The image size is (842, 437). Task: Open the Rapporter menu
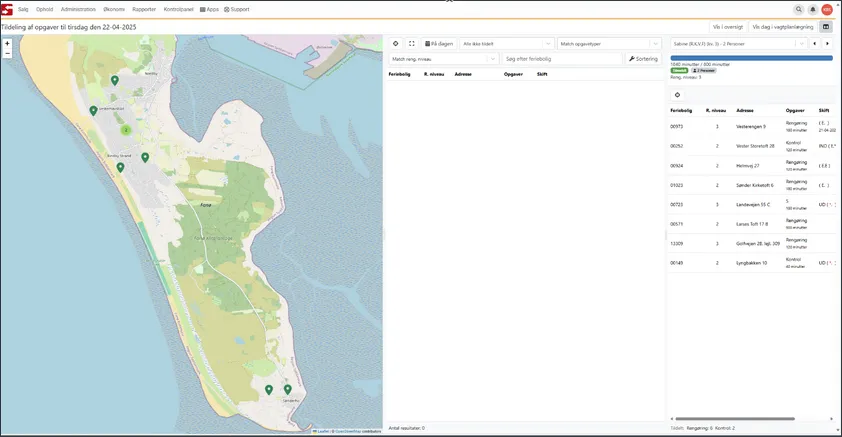[144, 9]
